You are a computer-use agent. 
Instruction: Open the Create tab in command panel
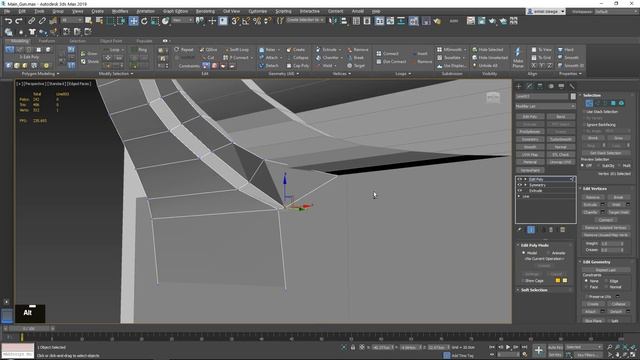tap(519, 86)
